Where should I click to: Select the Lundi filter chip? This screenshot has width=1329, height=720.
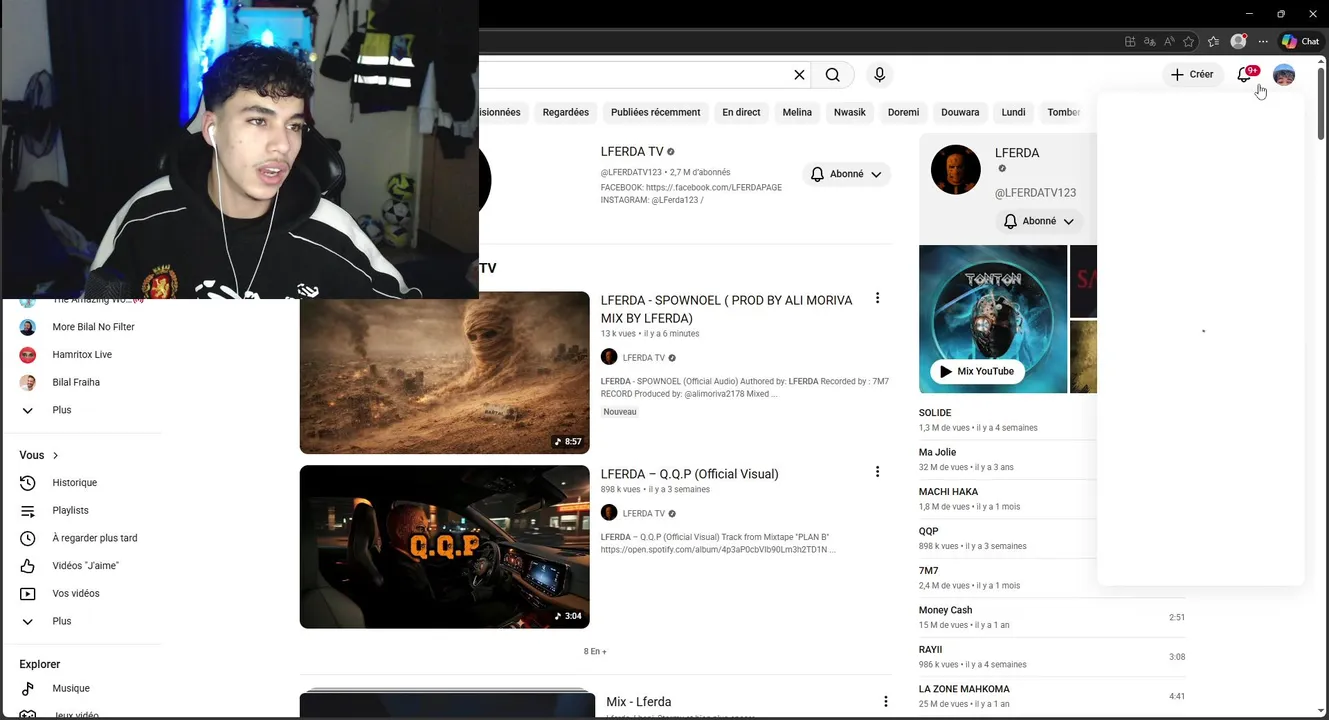coord(1014,112)
